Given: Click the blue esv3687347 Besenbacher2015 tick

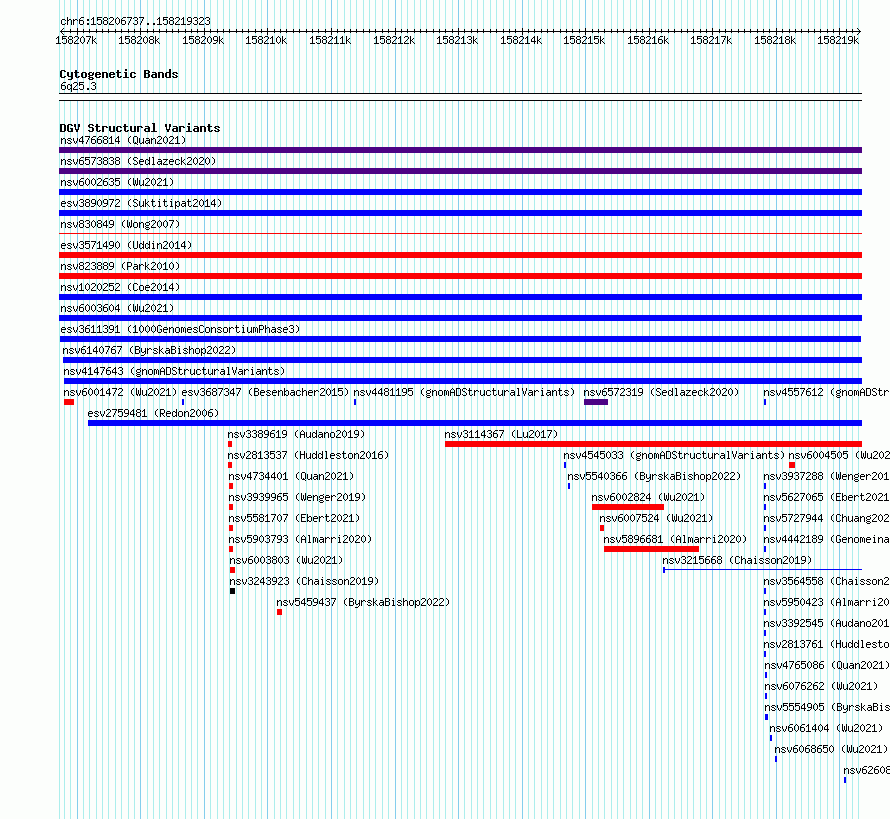Looking at the screenshot, I should pos(183,402).
